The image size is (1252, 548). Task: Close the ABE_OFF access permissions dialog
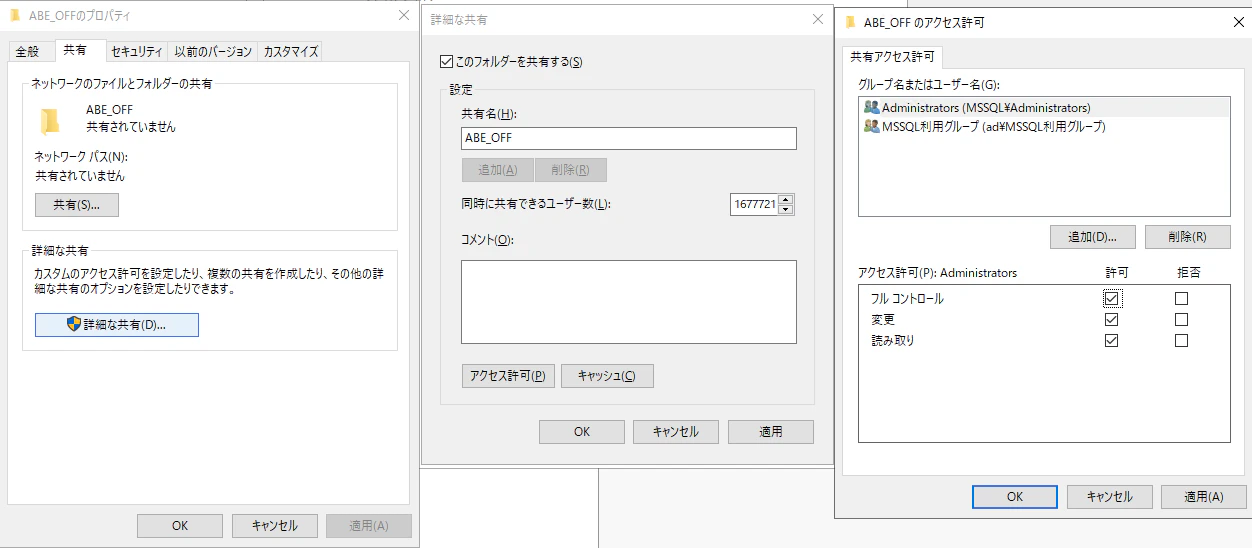click(1239, 22)
